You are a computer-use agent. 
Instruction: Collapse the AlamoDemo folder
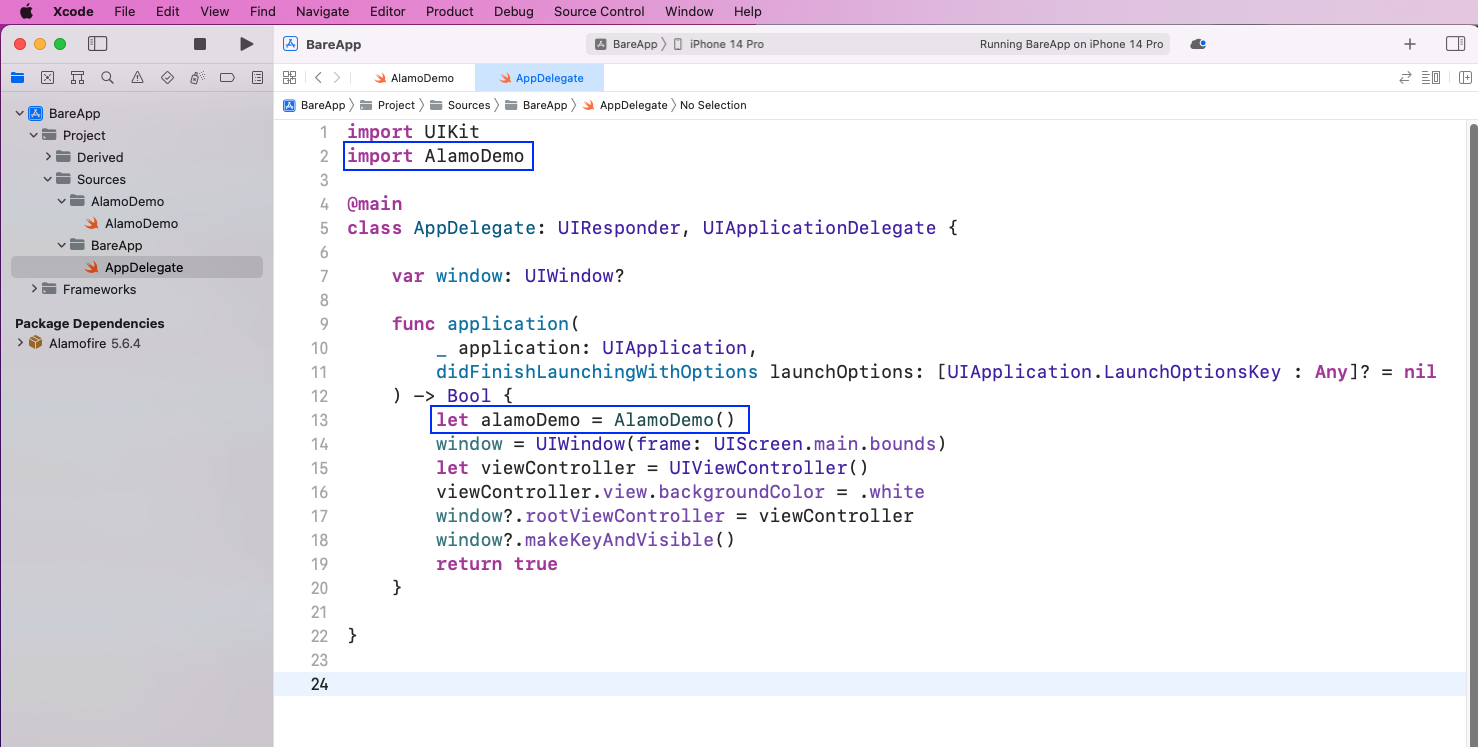[x=62, y=201]
